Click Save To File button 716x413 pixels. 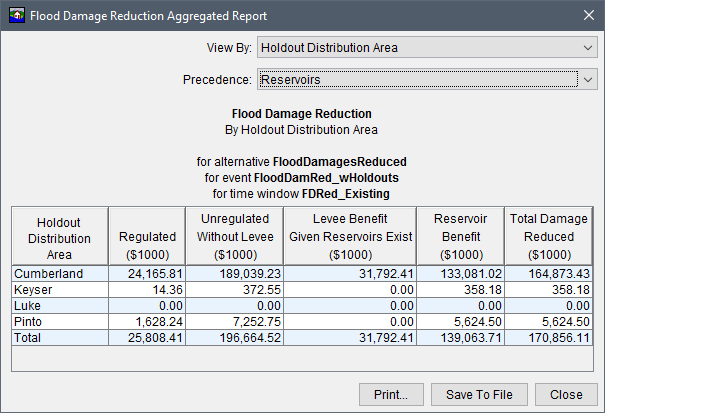point(479,394)
